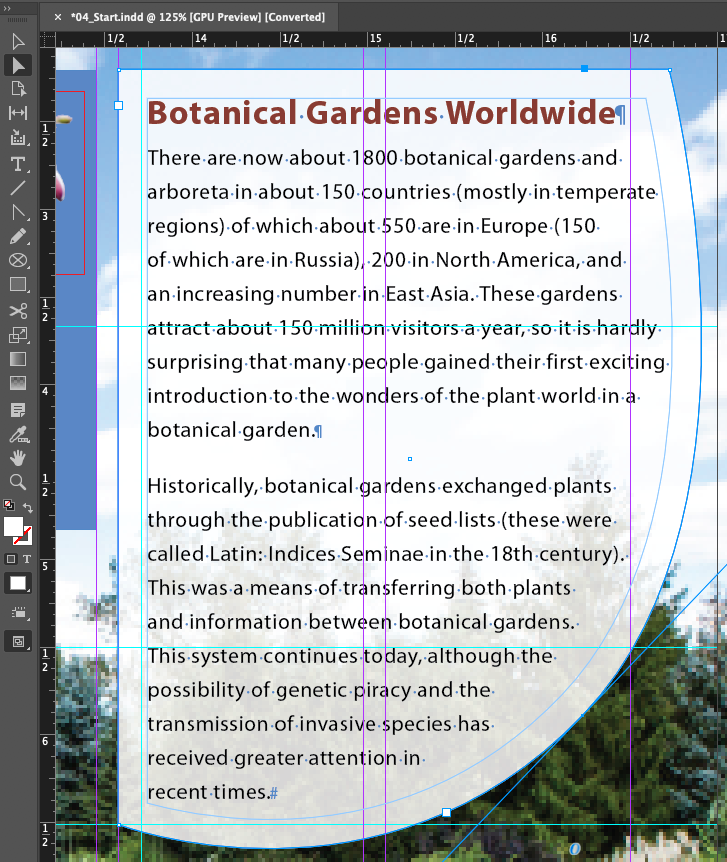727x862 pixels.
Task: Select the Hand tool
Action: click(18, 458)
